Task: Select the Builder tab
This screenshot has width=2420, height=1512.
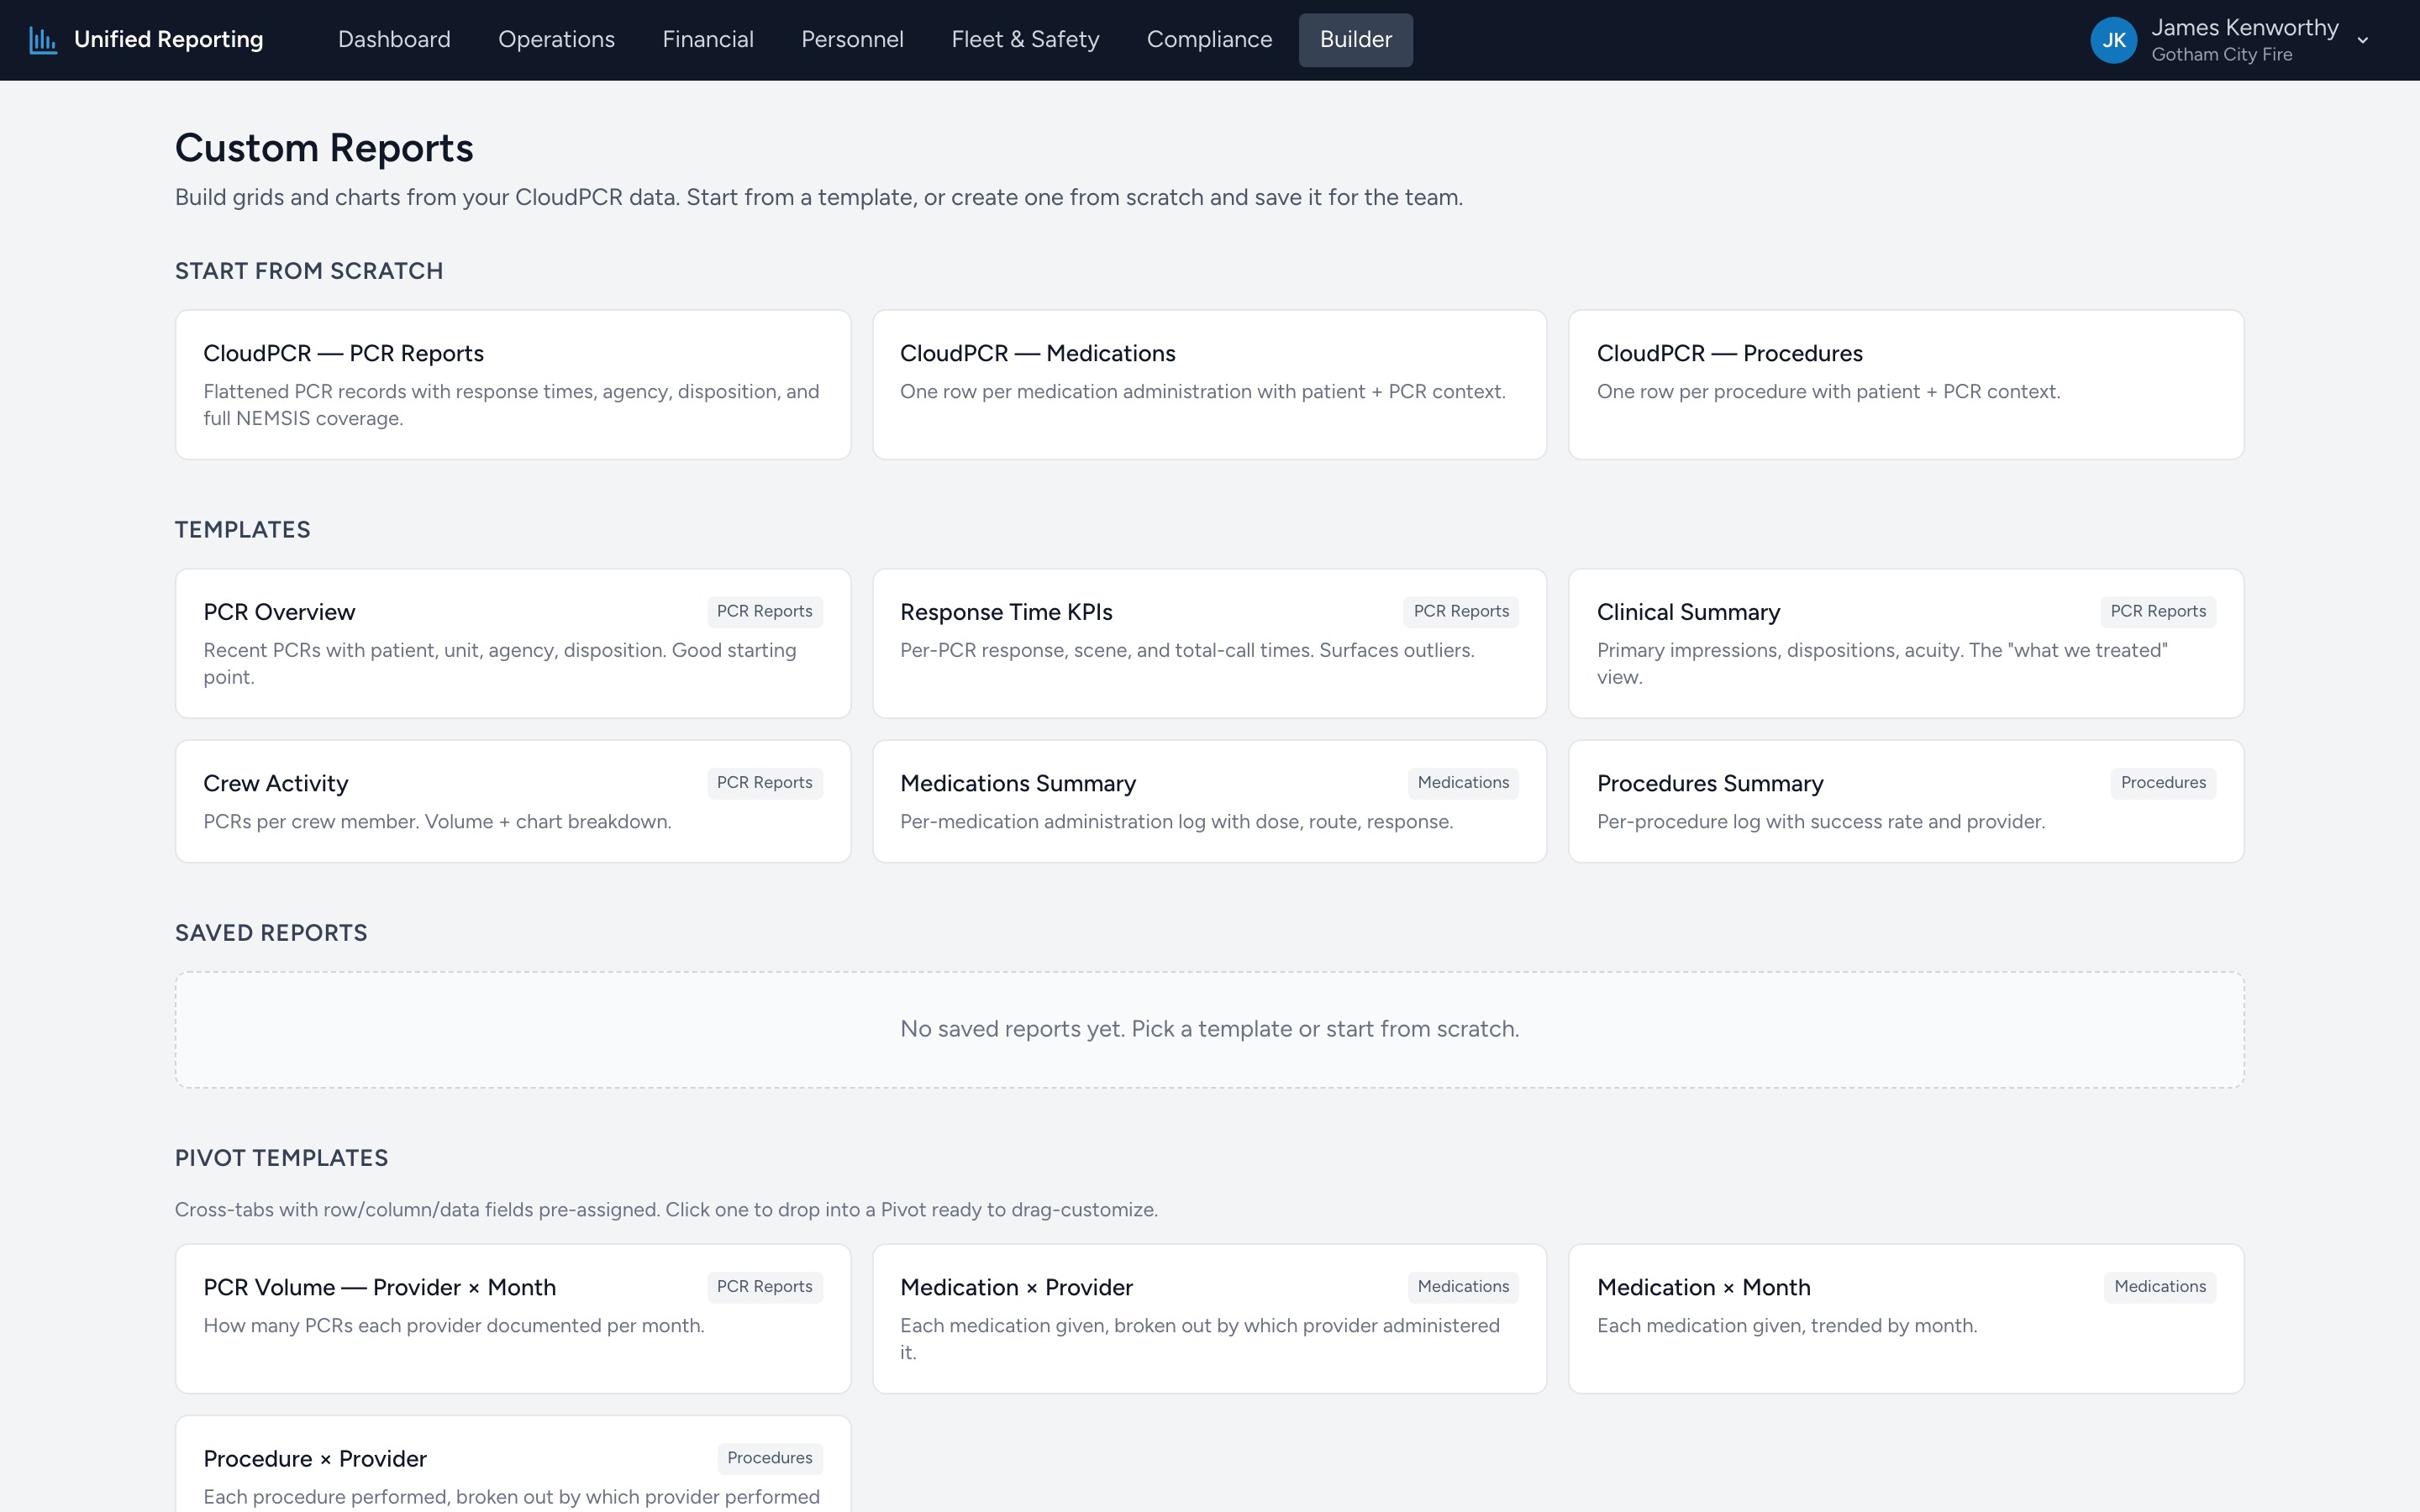Action: tap(1355, 40)
